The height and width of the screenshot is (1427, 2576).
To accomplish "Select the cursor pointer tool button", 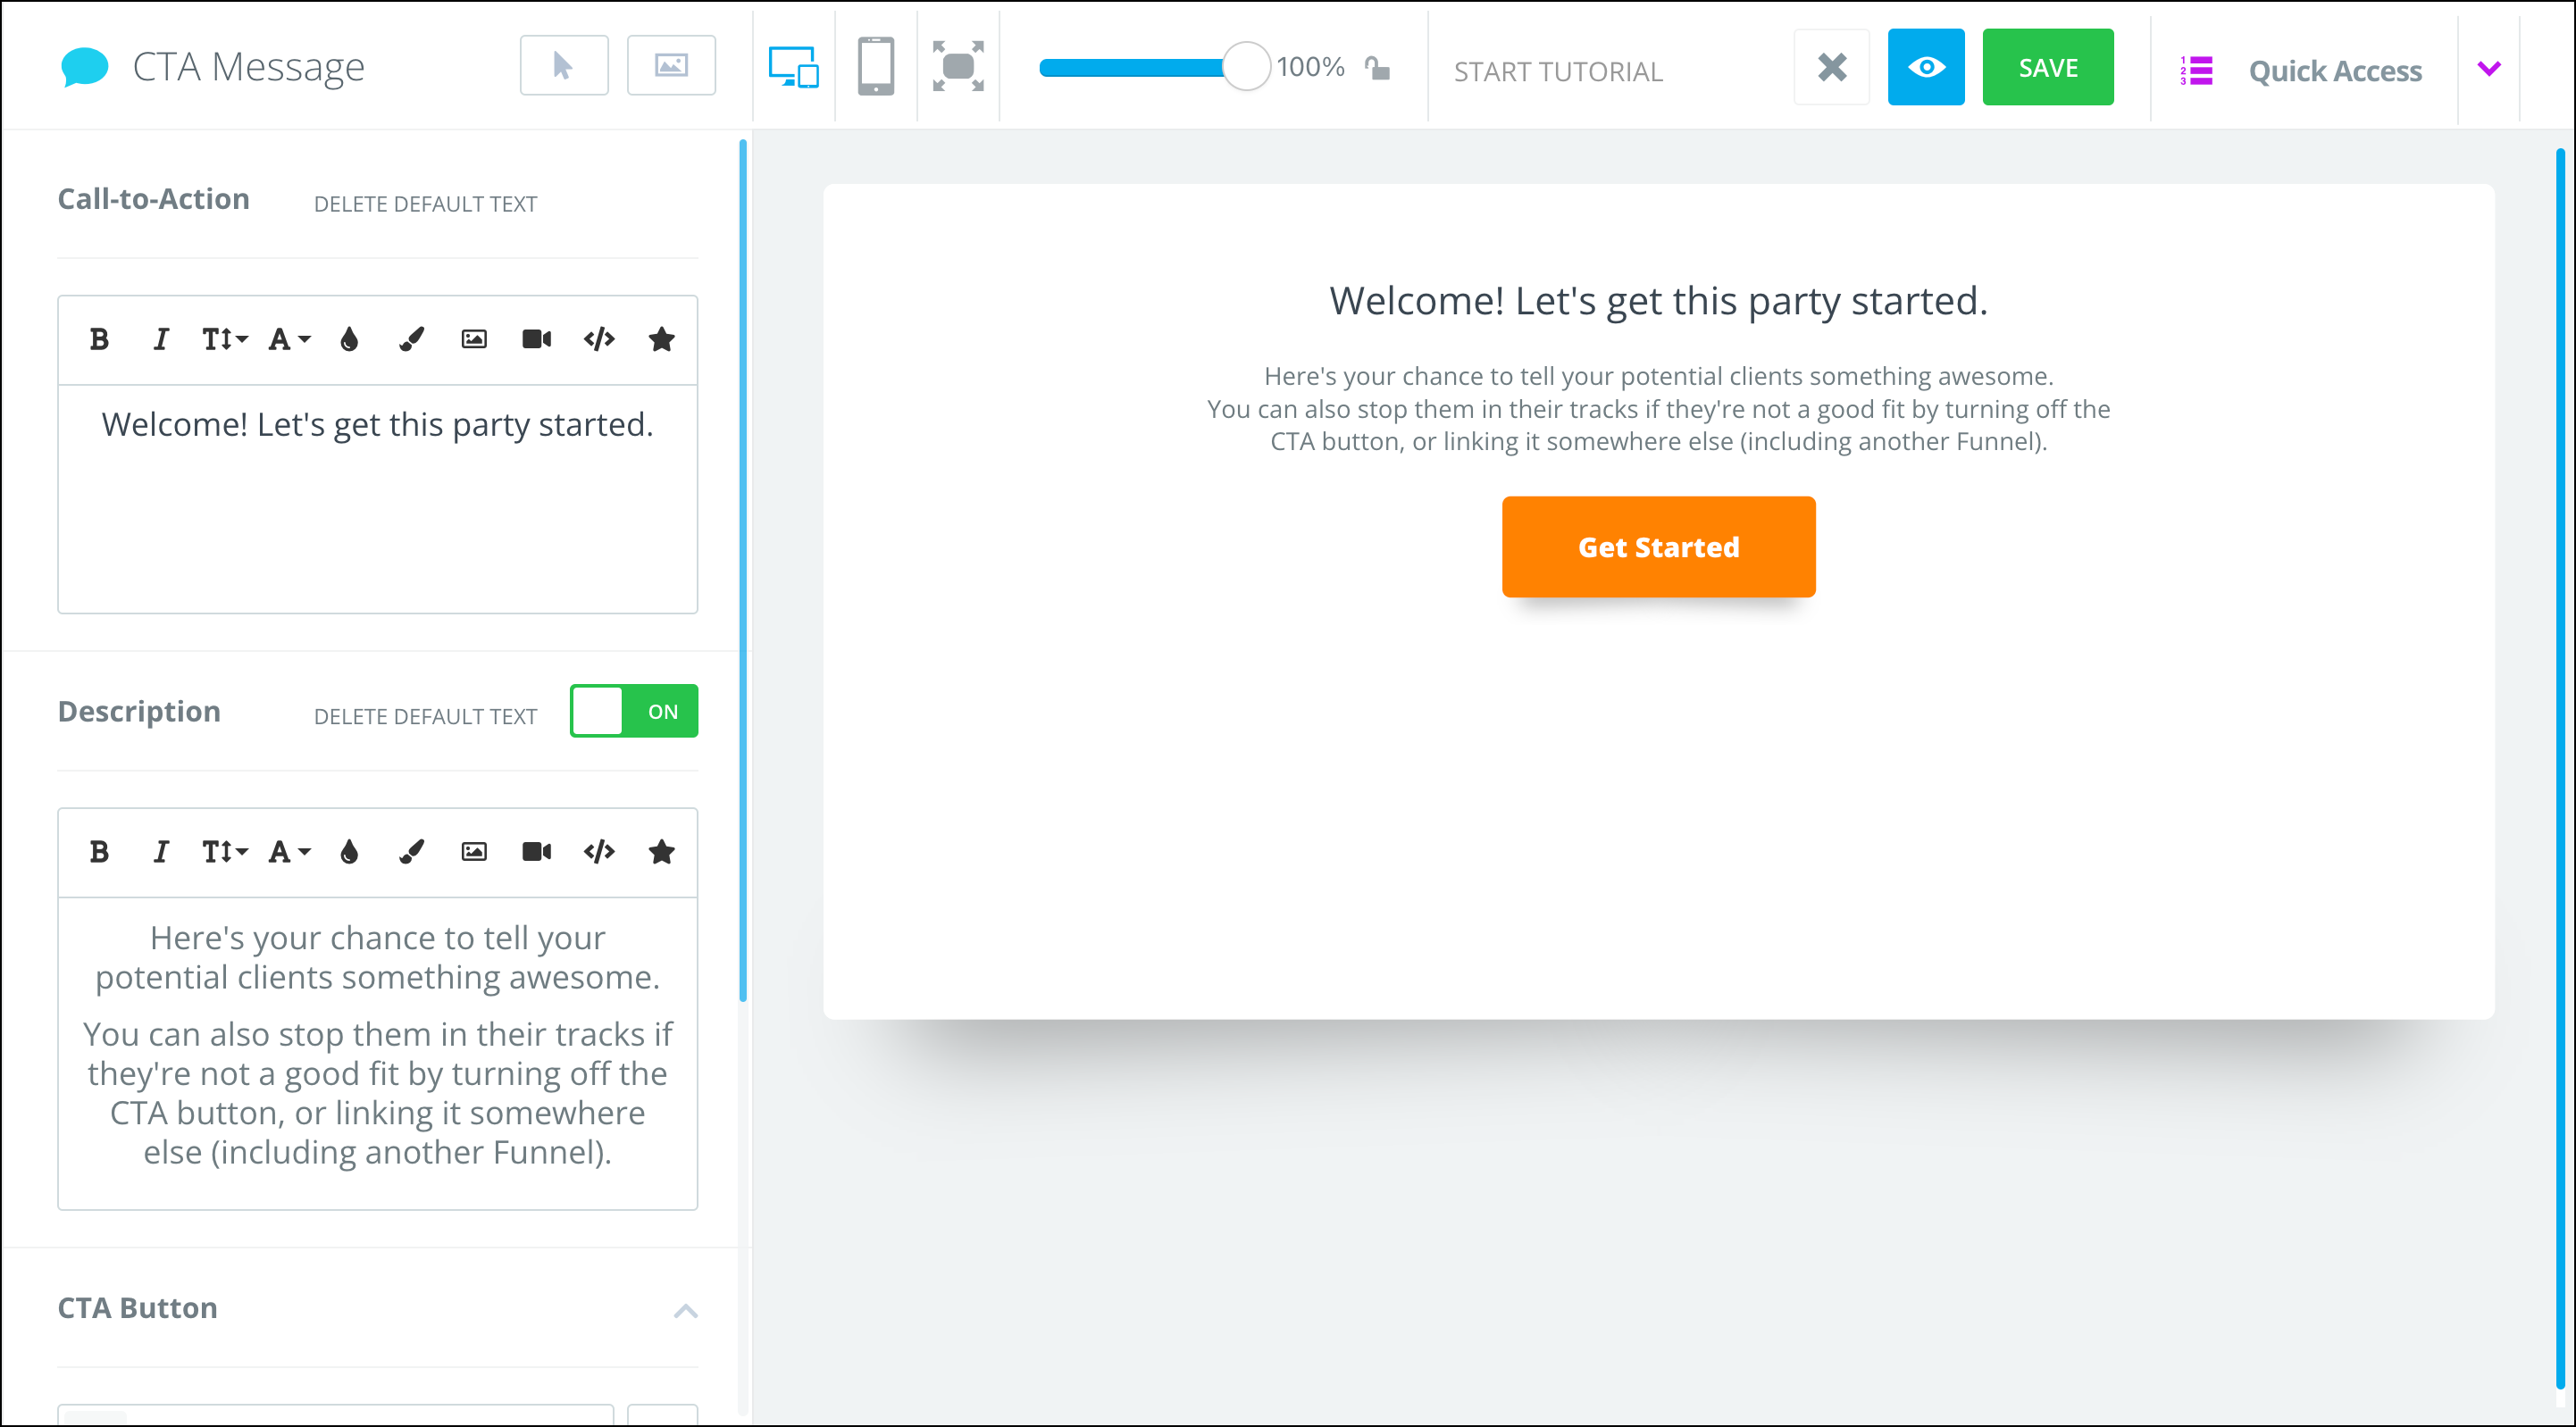I will click(564, 66).
